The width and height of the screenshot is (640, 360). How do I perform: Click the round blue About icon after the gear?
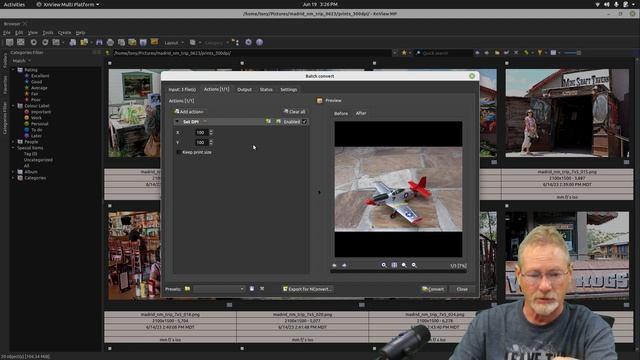tap(259, 42)
